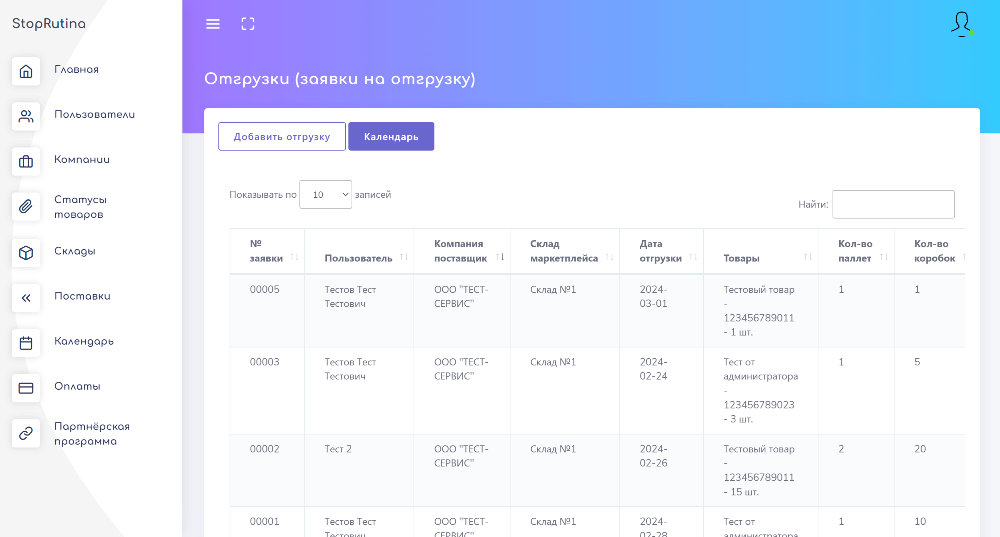Sort by Товары column arrows
The height and width of the screenshot is (537, 1000).
click(808, 257)
